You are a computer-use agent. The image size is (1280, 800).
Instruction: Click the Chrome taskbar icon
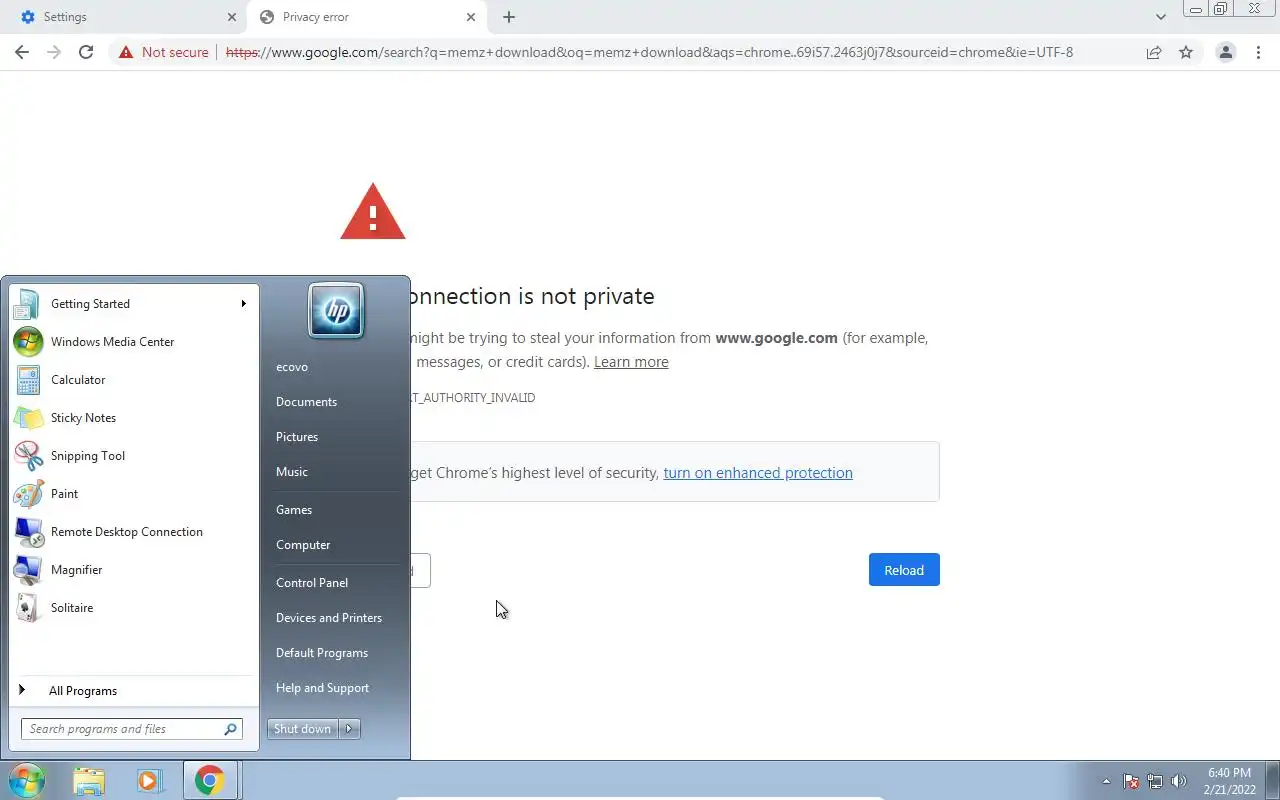click(210, 781)
